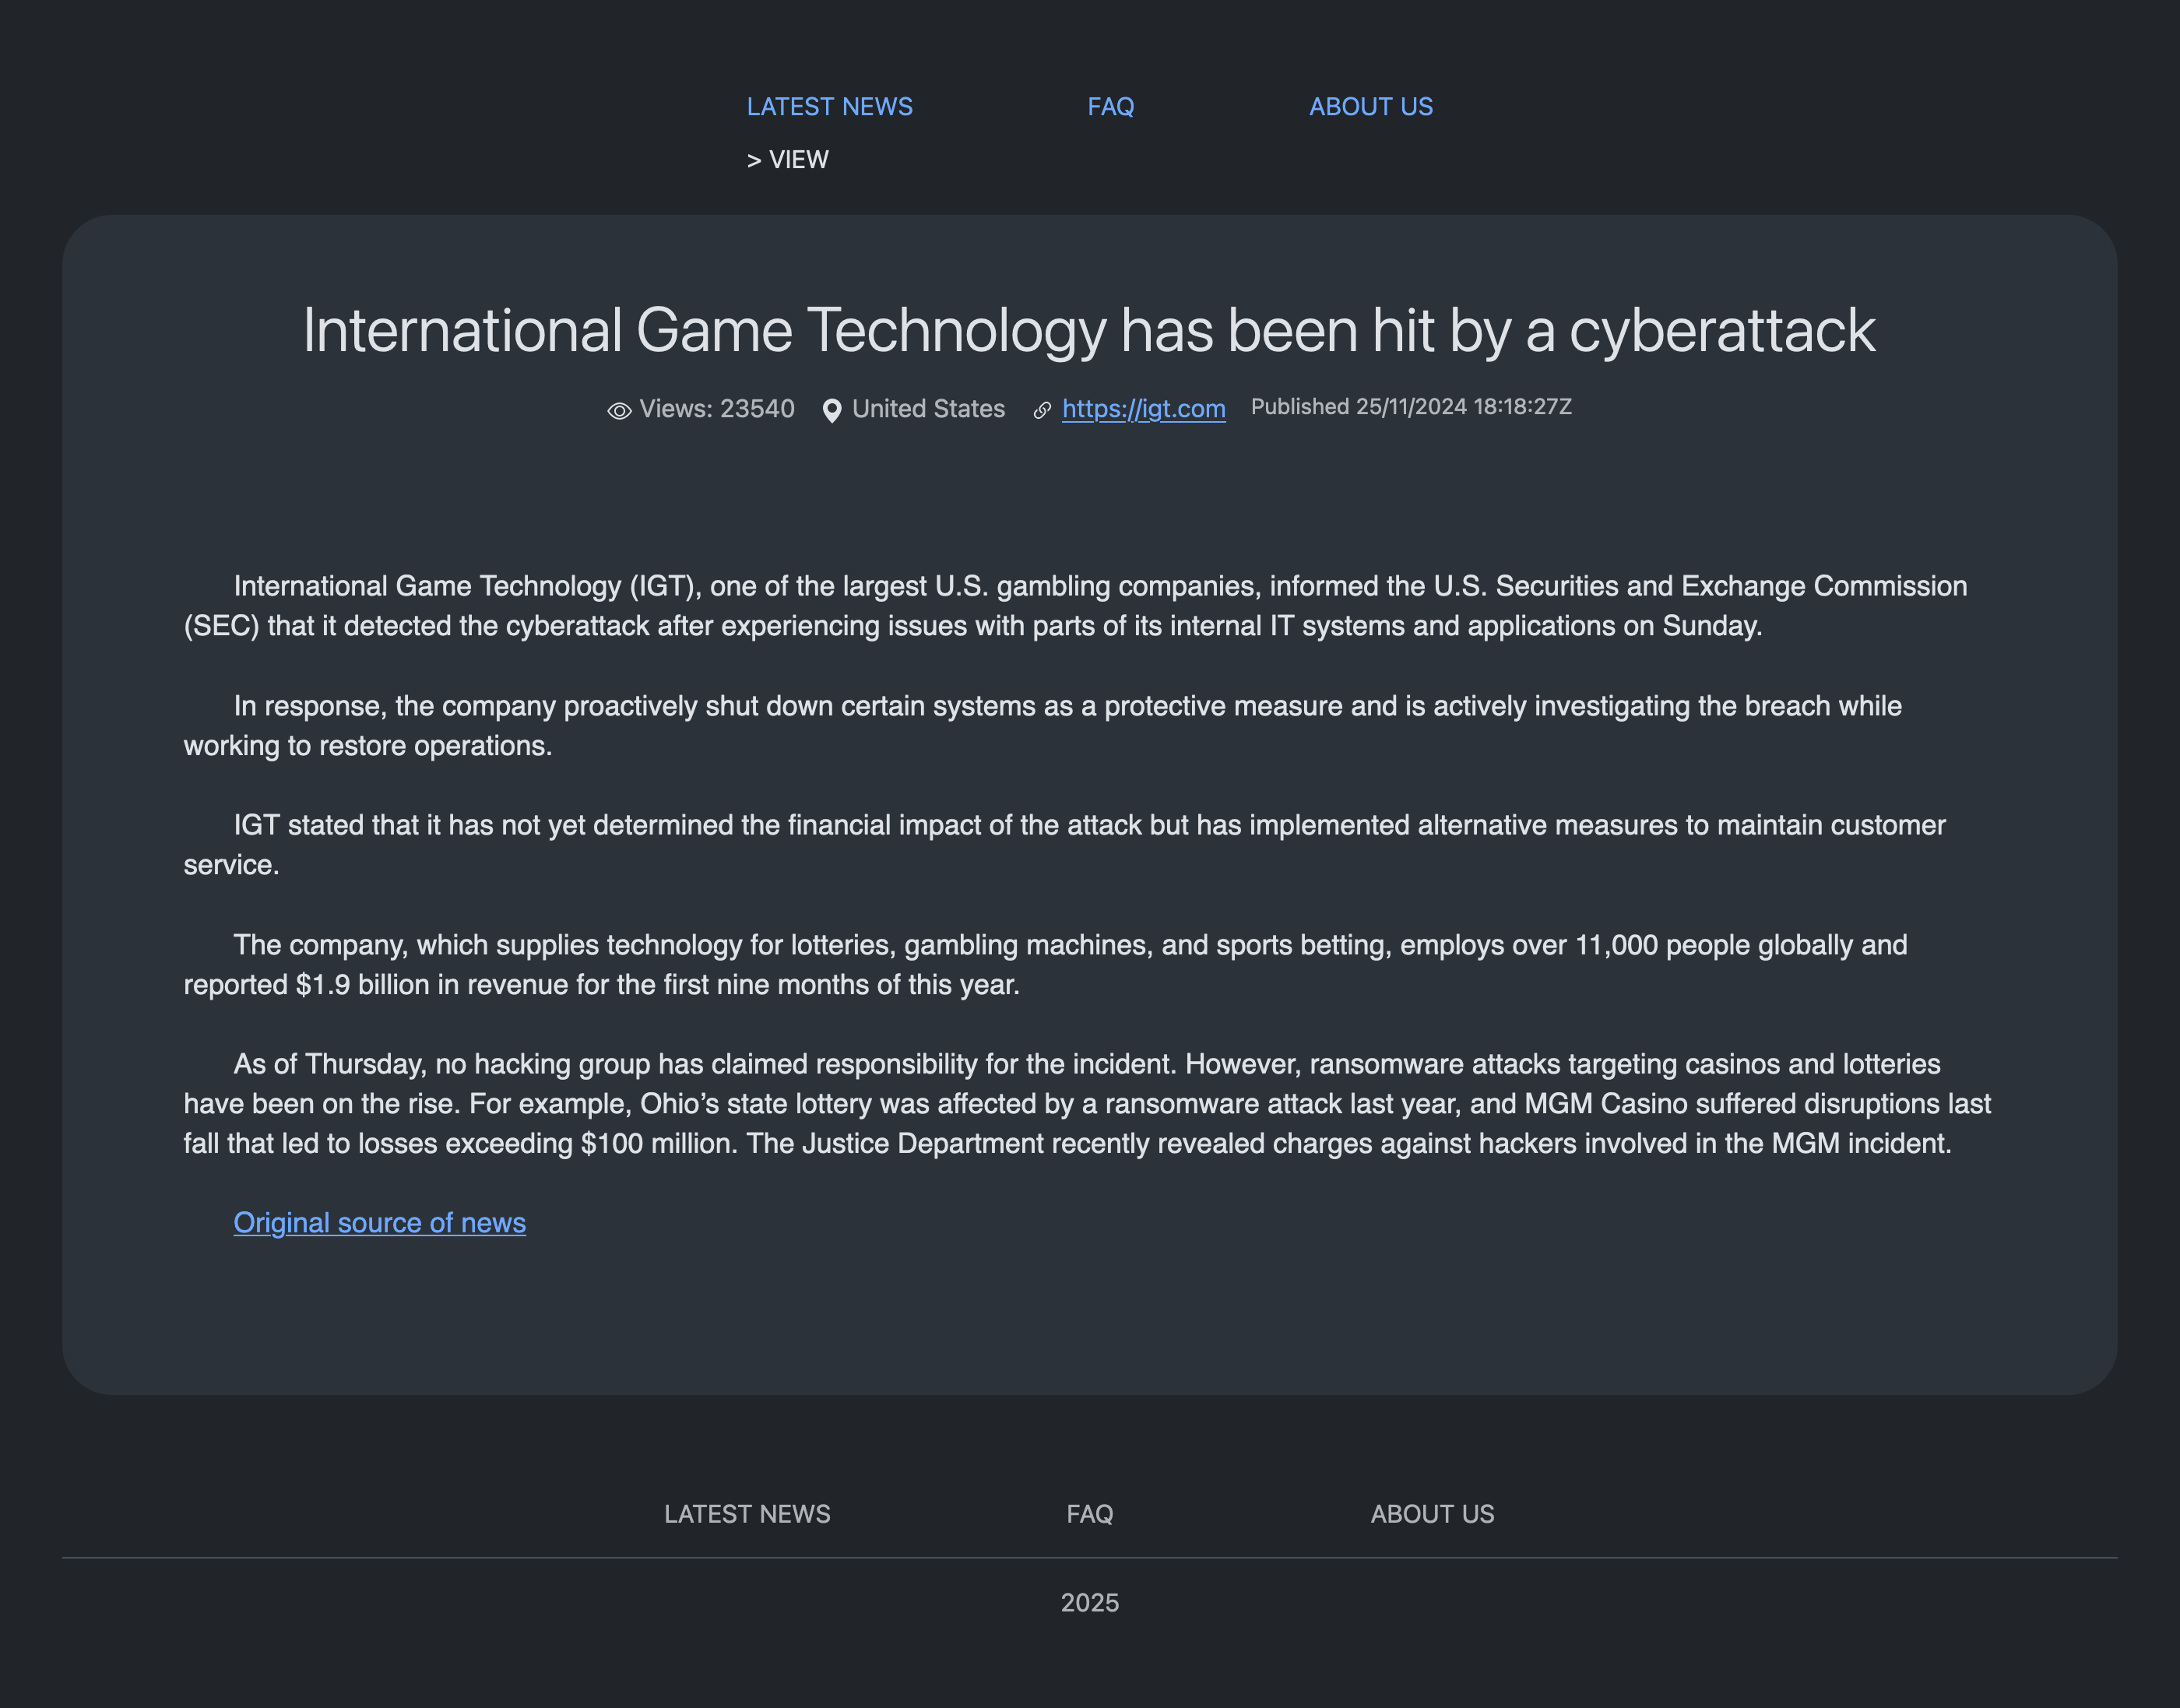The width and height of the screenshot is (2180, 1708).
Task: Click the footer FAQ link
Action: click(1089, 1514)
